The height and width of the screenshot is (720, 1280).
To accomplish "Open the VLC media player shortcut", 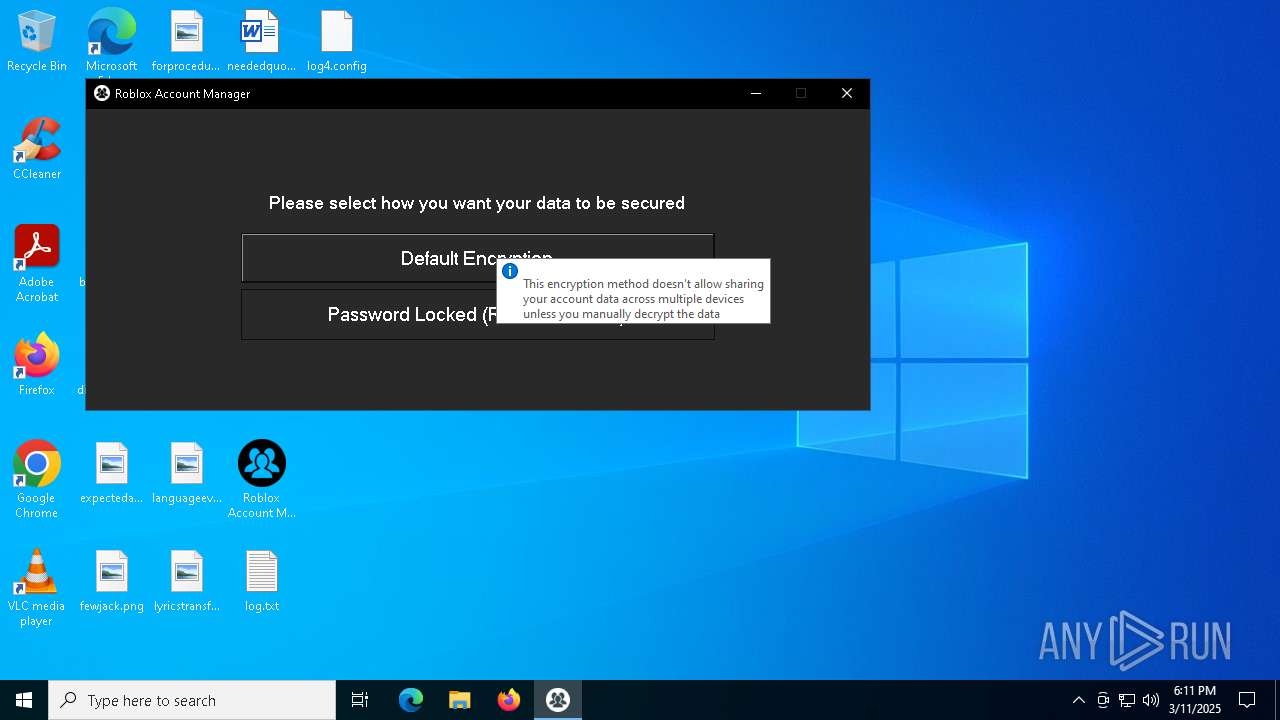I will [x=37, y=588].
